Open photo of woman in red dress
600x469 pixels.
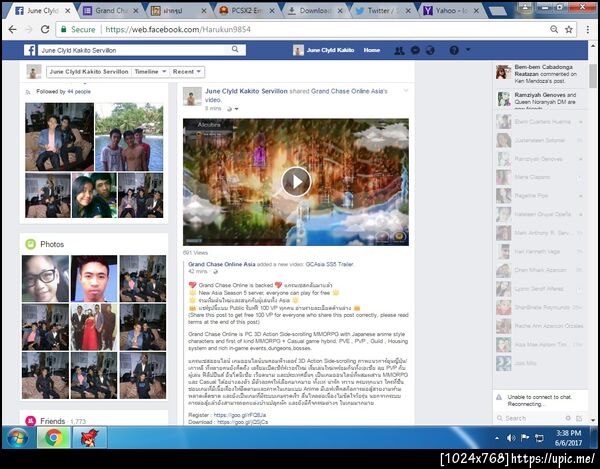coord(94,327)
